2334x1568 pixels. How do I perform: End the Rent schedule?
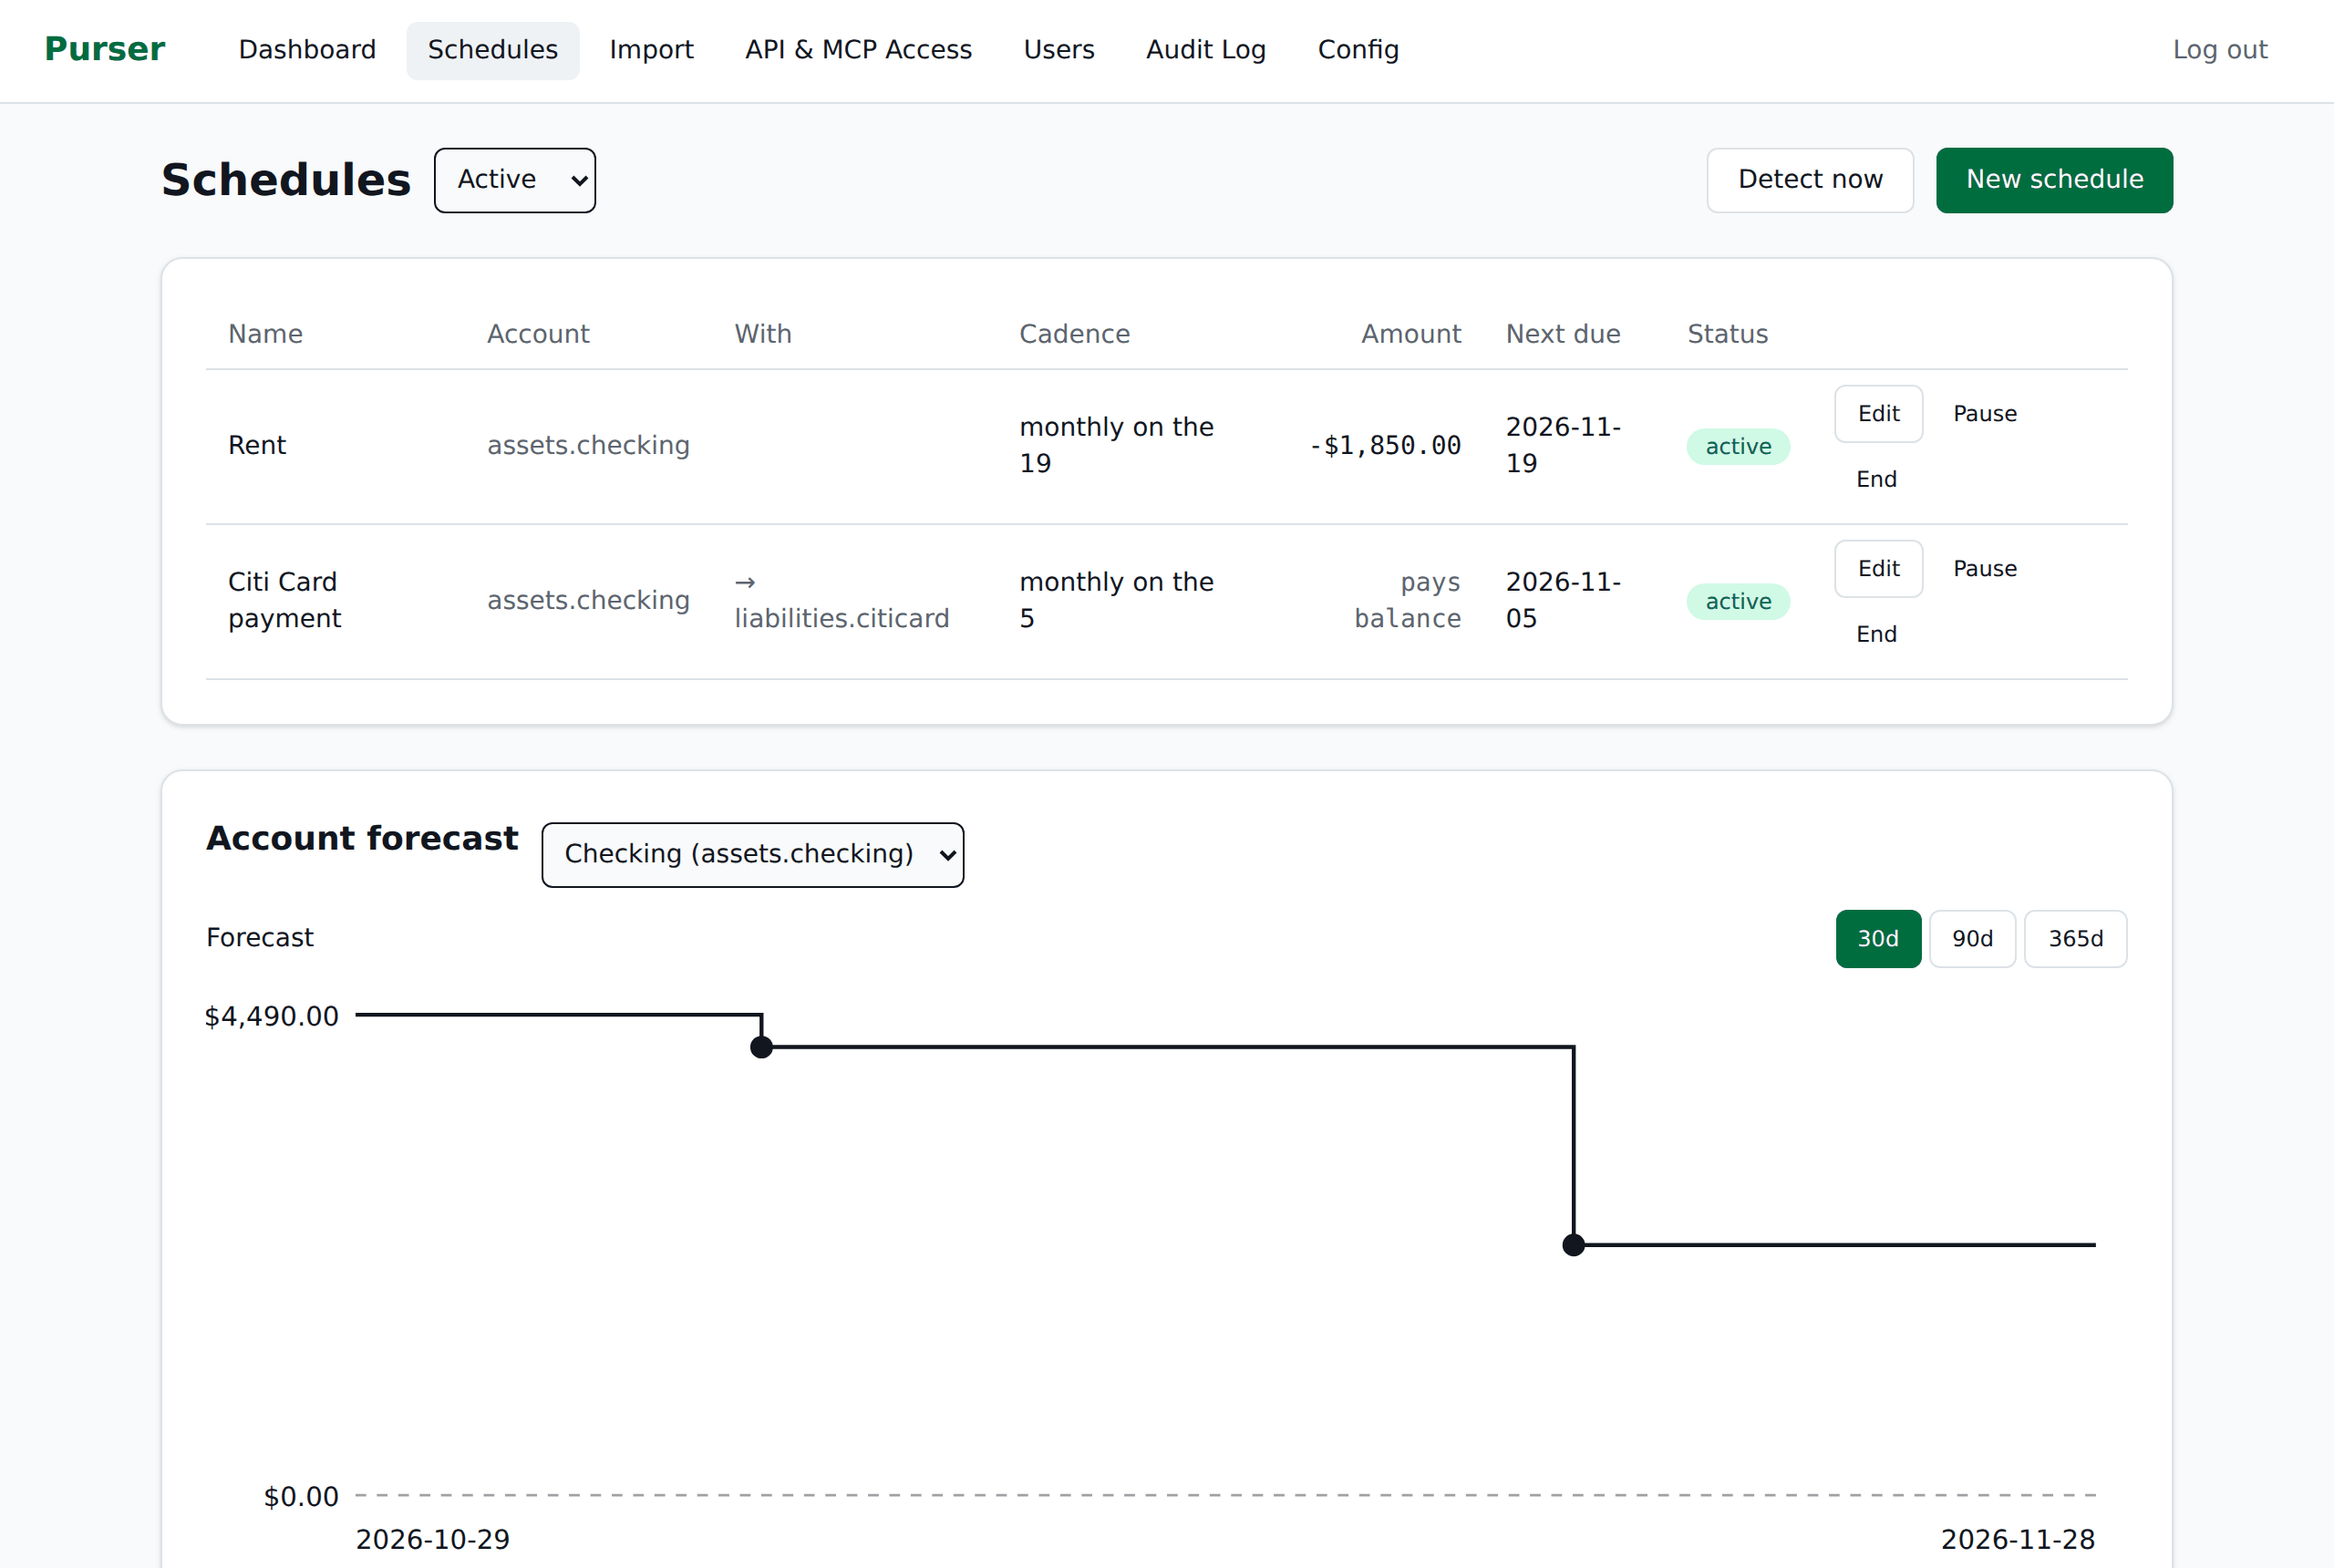pos(1876,479)
